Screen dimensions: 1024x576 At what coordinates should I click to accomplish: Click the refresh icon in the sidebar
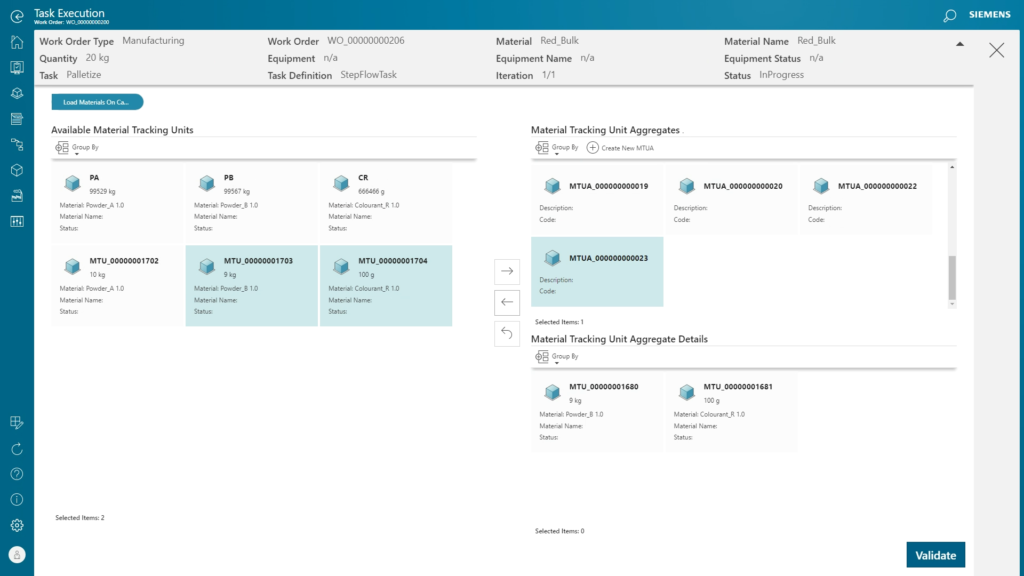[x=17, y=449]
